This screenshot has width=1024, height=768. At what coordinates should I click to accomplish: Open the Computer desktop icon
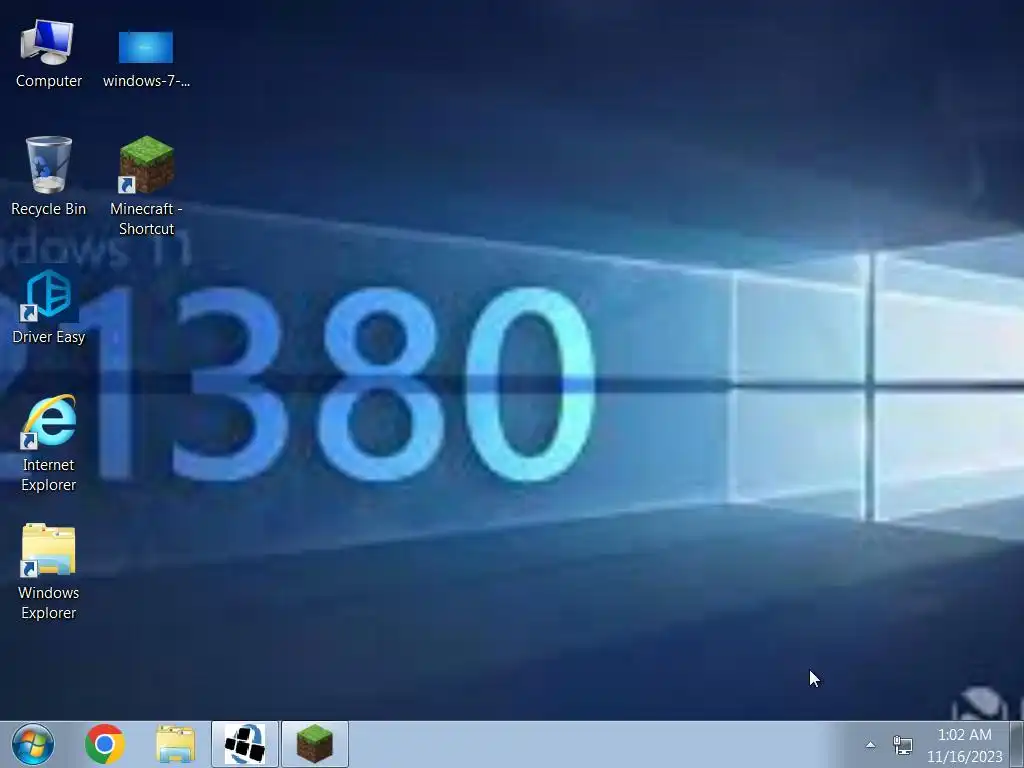[x=48, y=42]
